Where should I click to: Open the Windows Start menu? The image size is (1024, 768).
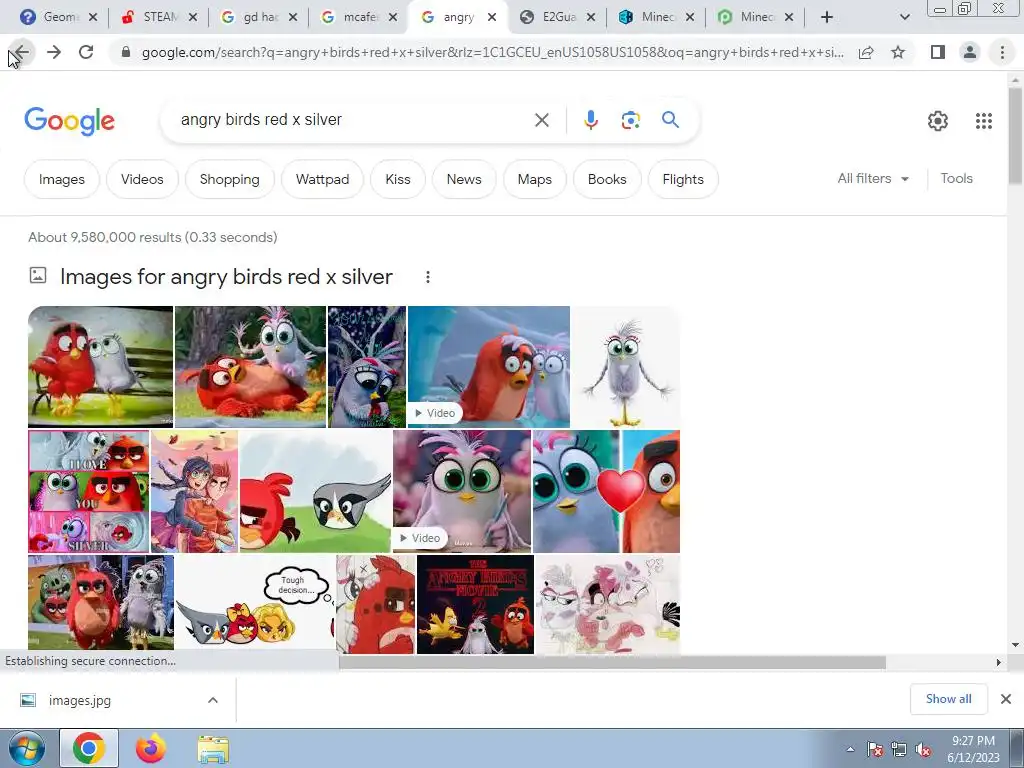(x=26, y=749)
